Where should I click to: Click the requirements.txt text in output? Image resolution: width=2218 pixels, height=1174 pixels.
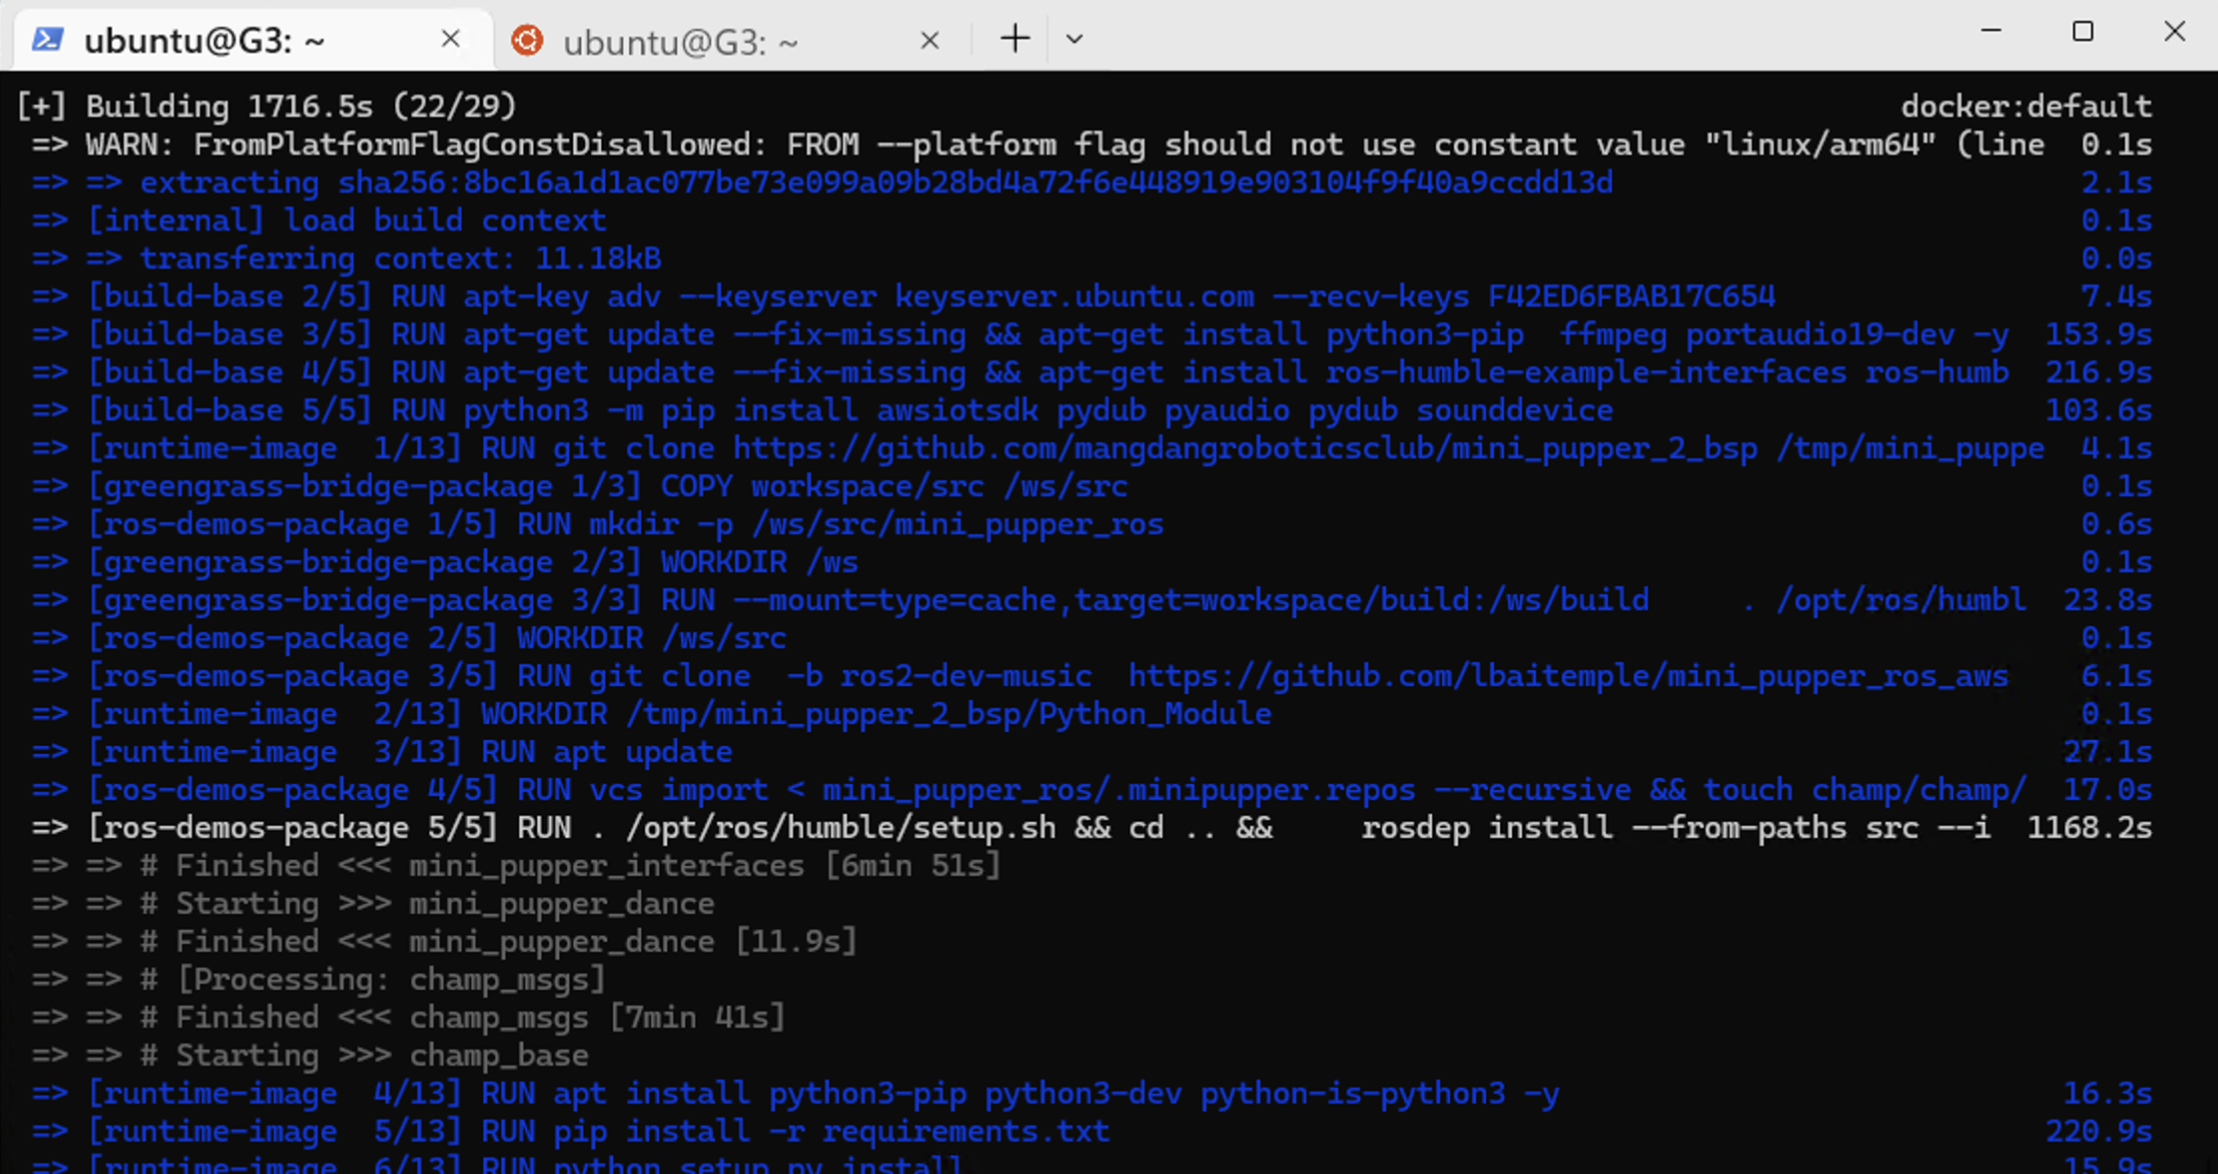point(965,1130)
